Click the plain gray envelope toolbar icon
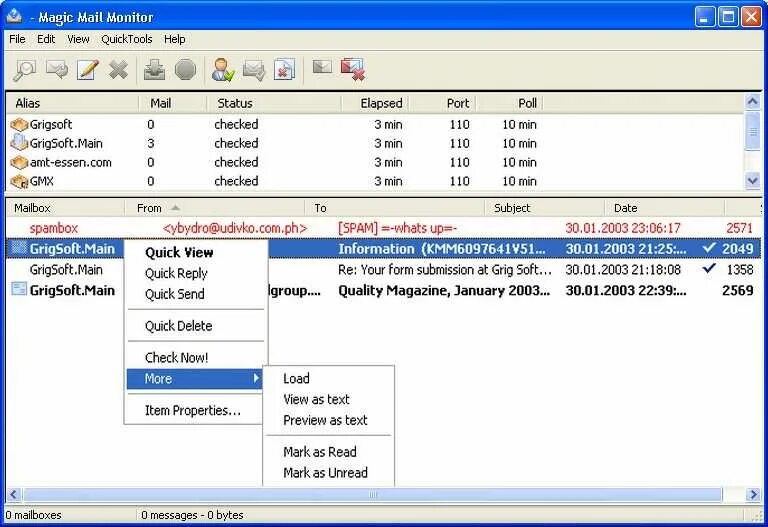 pyautogui.click(x=322, y=67)
